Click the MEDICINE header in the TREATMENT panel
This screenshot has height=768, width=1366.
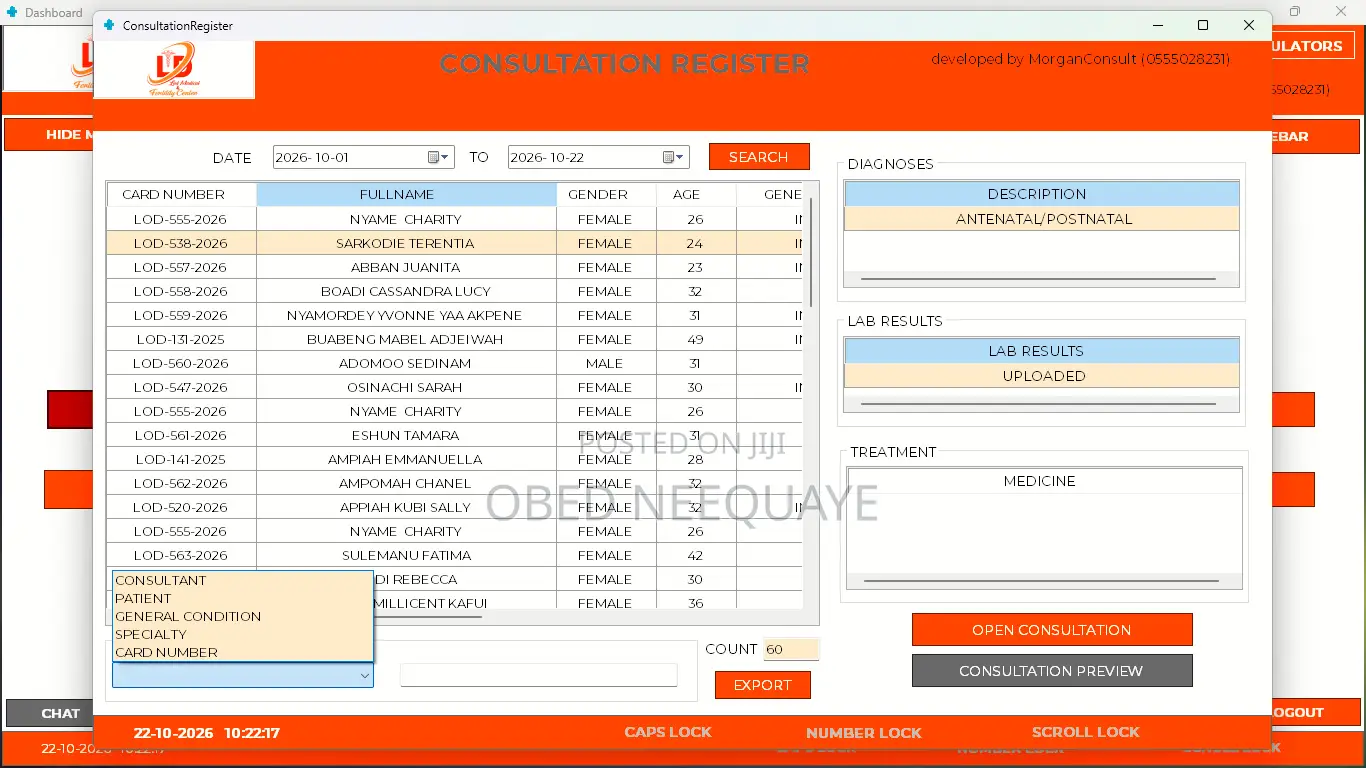coord(1044,481)
